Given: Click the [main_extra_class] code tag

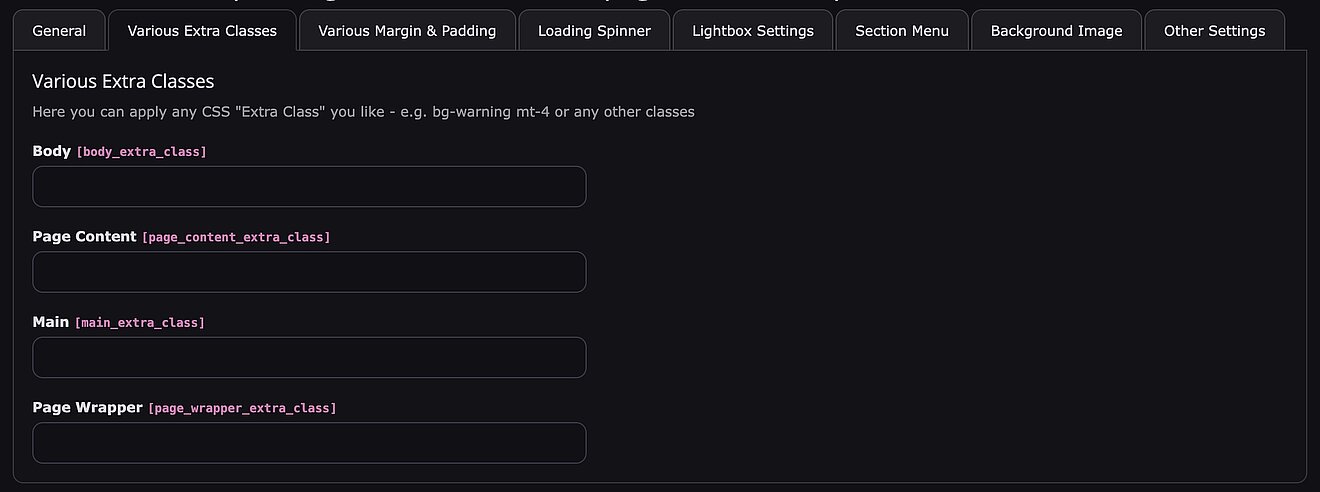Looking at the screenshot, I should click(x=139, y=323).
